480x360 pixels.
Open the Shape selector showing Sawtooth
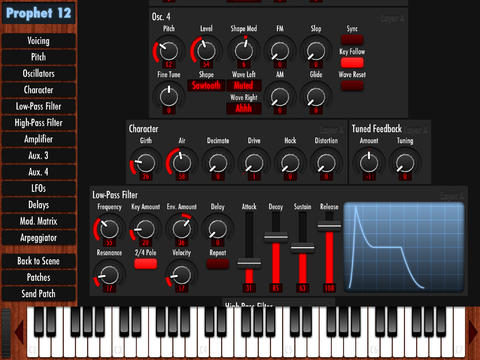tap(206, 85)
